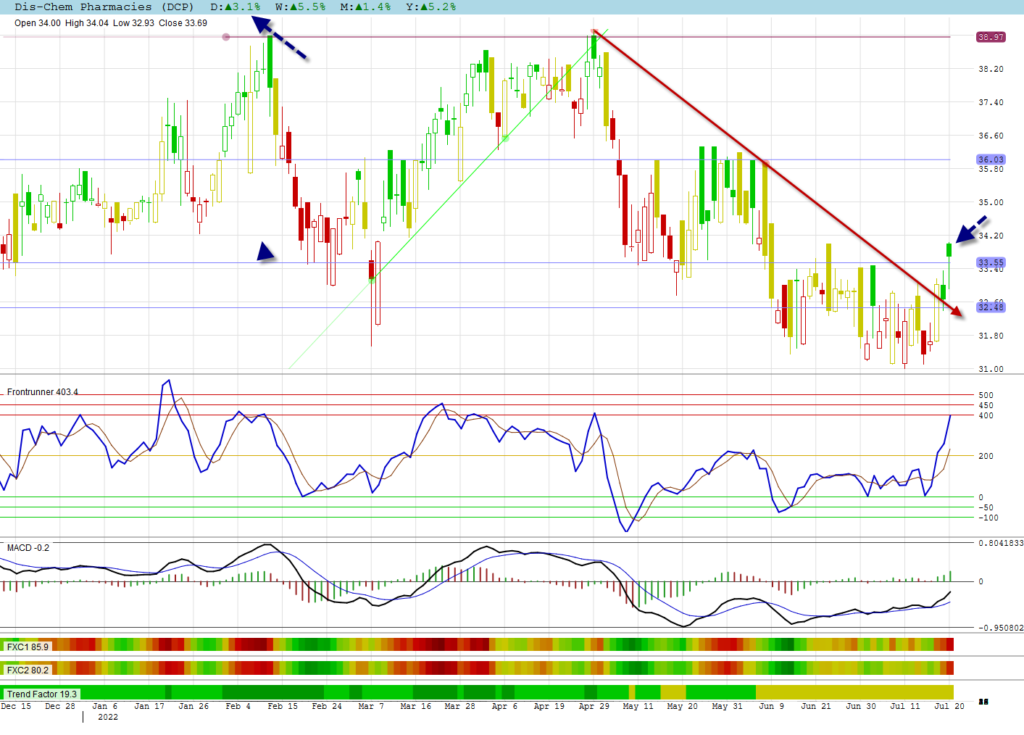The image size is (1024, 735).
Task: Select the monthly change M:1.4% value
Action: [365, 7]
